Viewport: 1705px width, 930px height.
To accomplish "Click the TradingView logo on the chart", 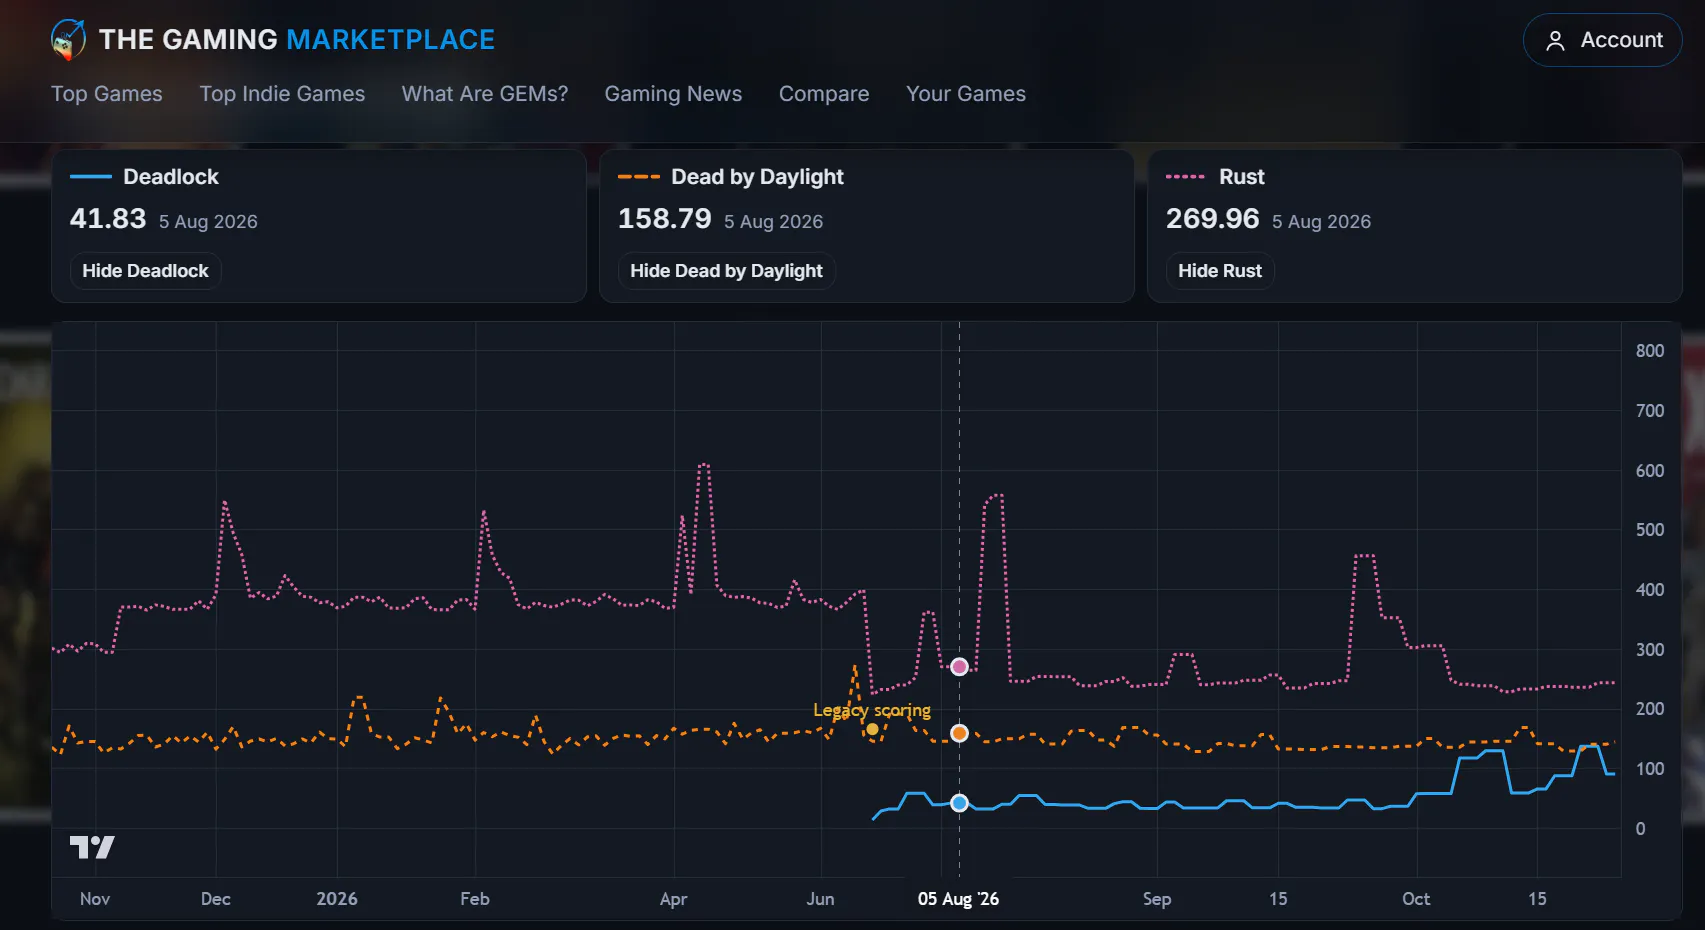I will coord(92,848).
